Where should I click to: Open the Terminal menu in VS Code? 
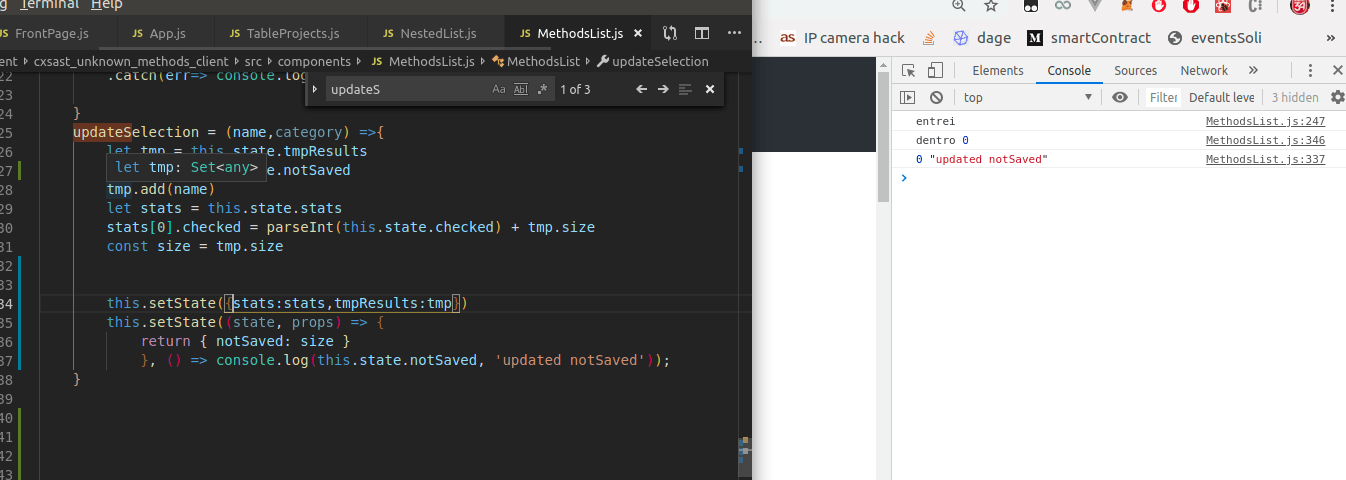tap(50, 5)
